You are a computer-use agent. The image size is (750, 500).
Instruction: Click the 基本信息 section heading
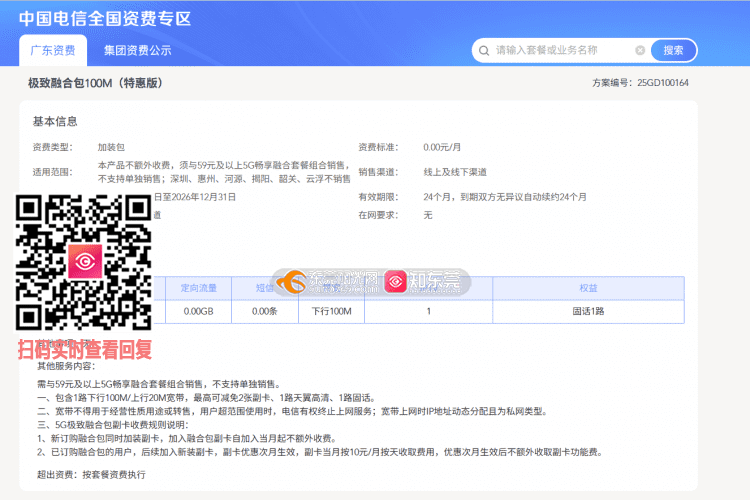[55, 121]
